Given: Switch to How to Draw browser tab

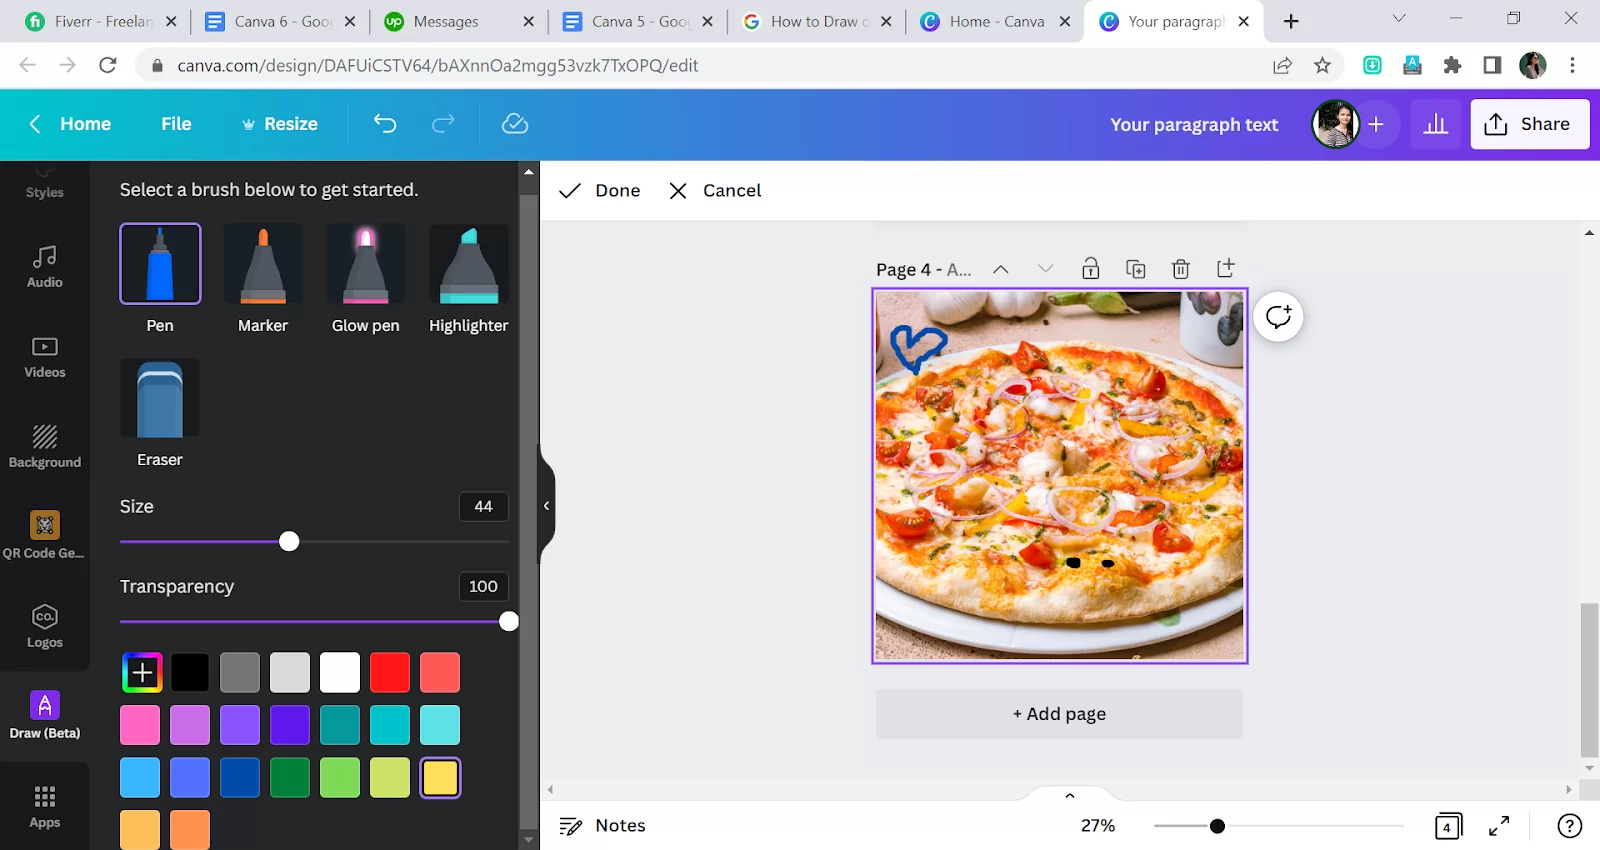Looking at the screenshot, I should 818,21.
